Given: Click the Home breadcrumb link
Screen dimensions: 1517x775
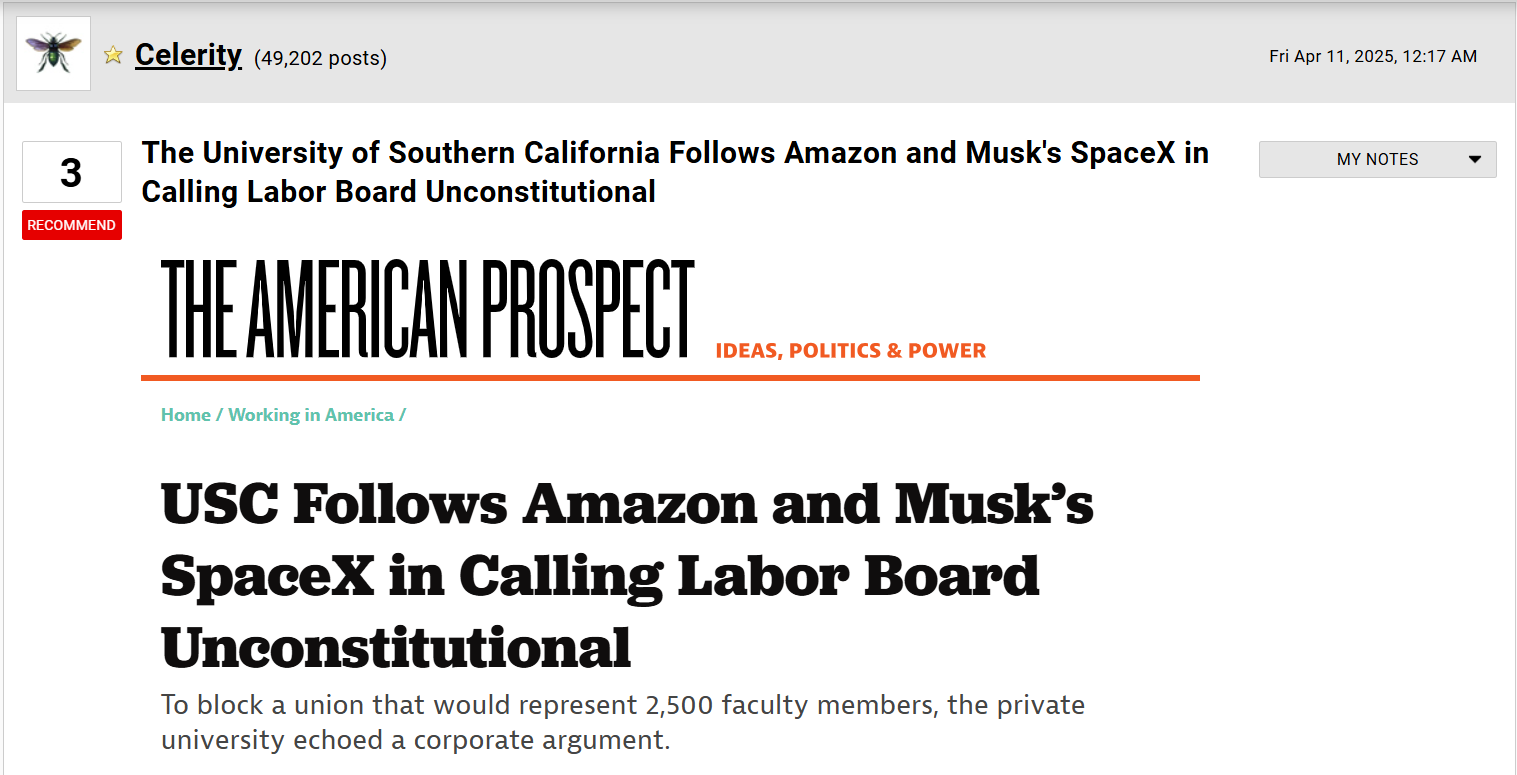Looking at the screenshot, I should click(186, 414).
